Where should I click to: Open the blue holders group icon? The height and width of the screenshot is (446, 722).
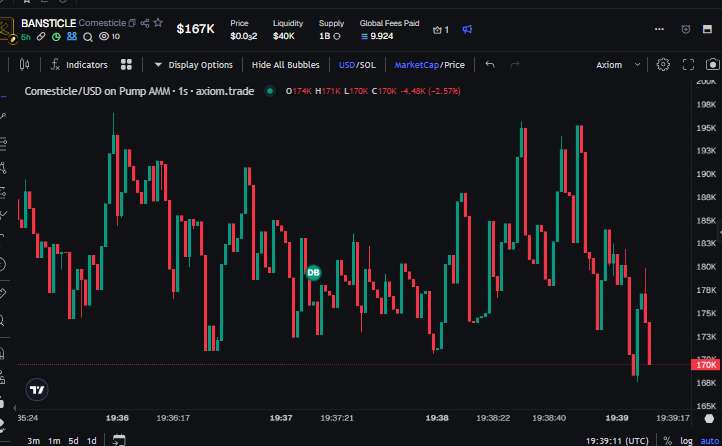(x=72, y=36)
